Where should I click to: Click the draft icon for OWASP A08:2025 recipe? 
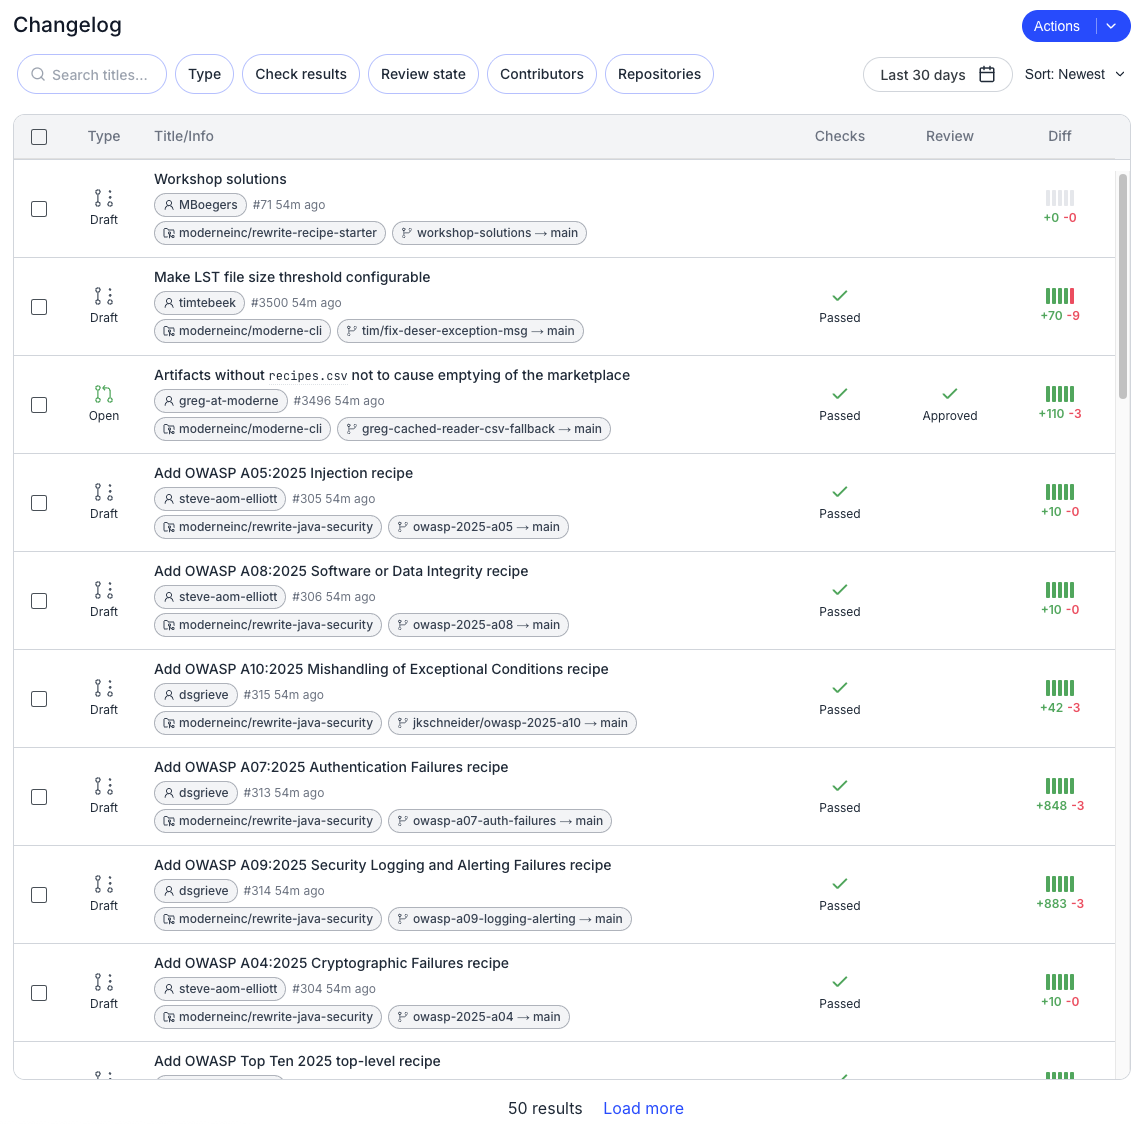[103, 590]
